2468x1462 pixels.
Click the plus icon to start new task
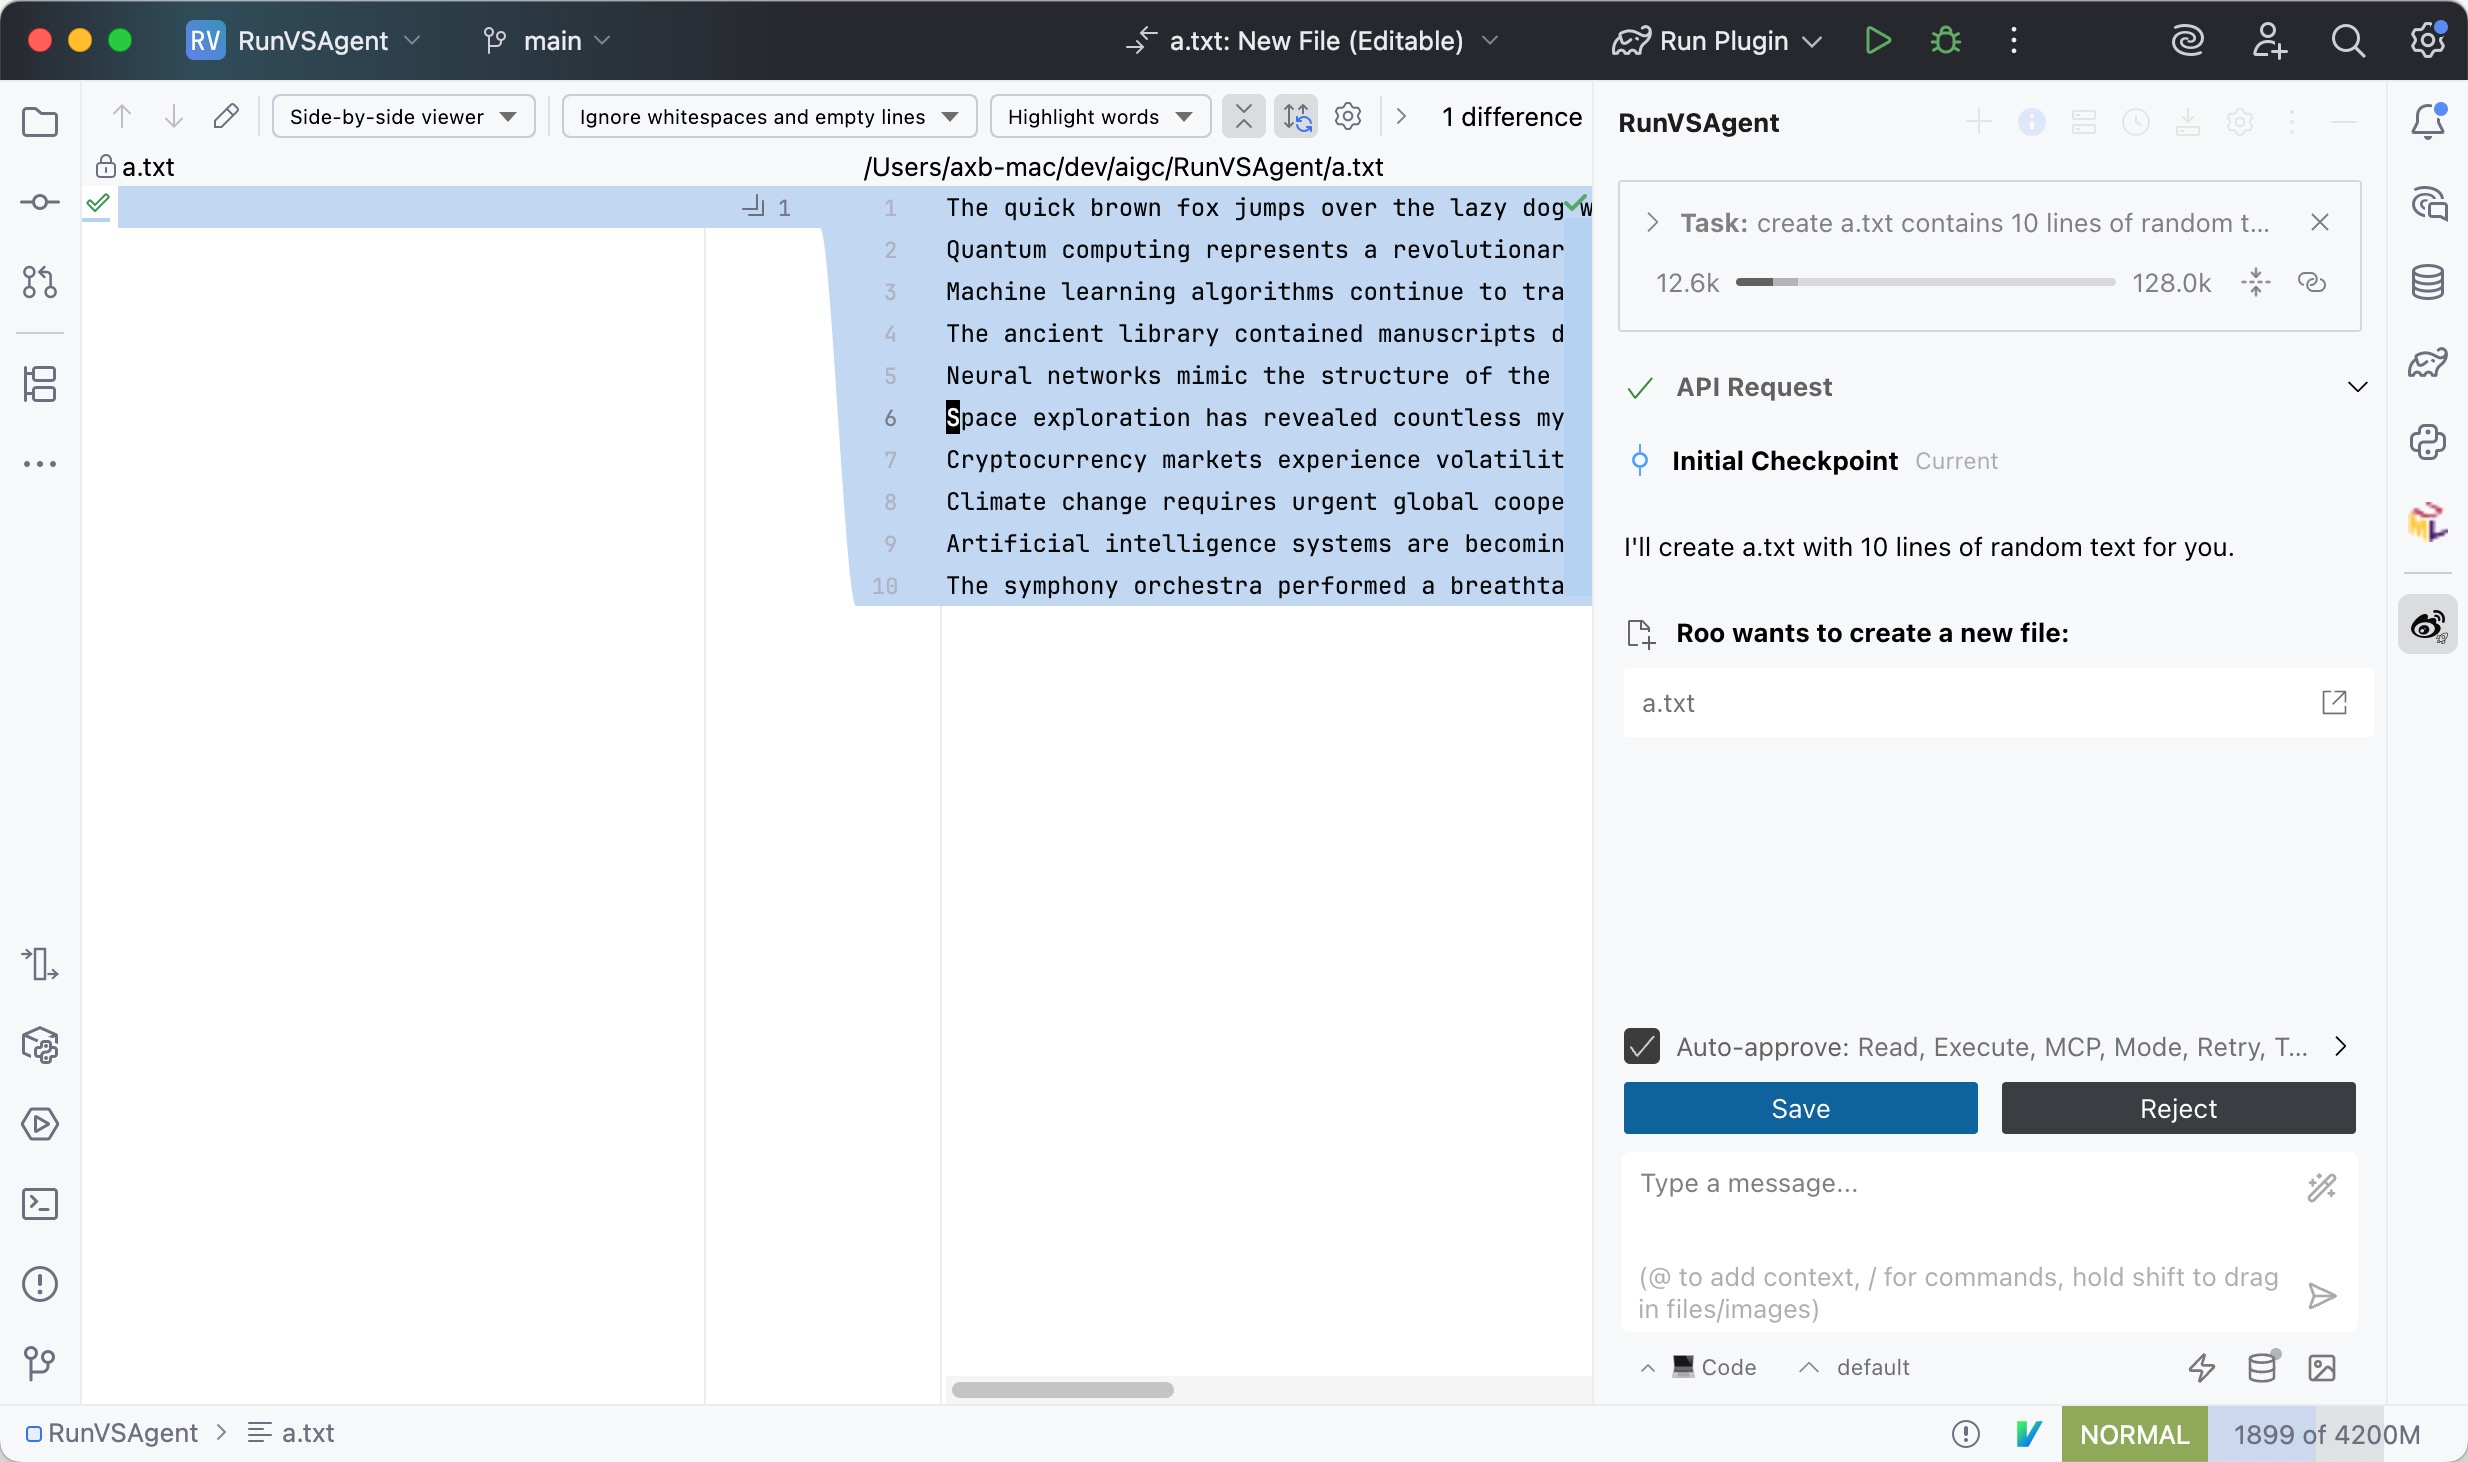click(x=1977, y=121)
